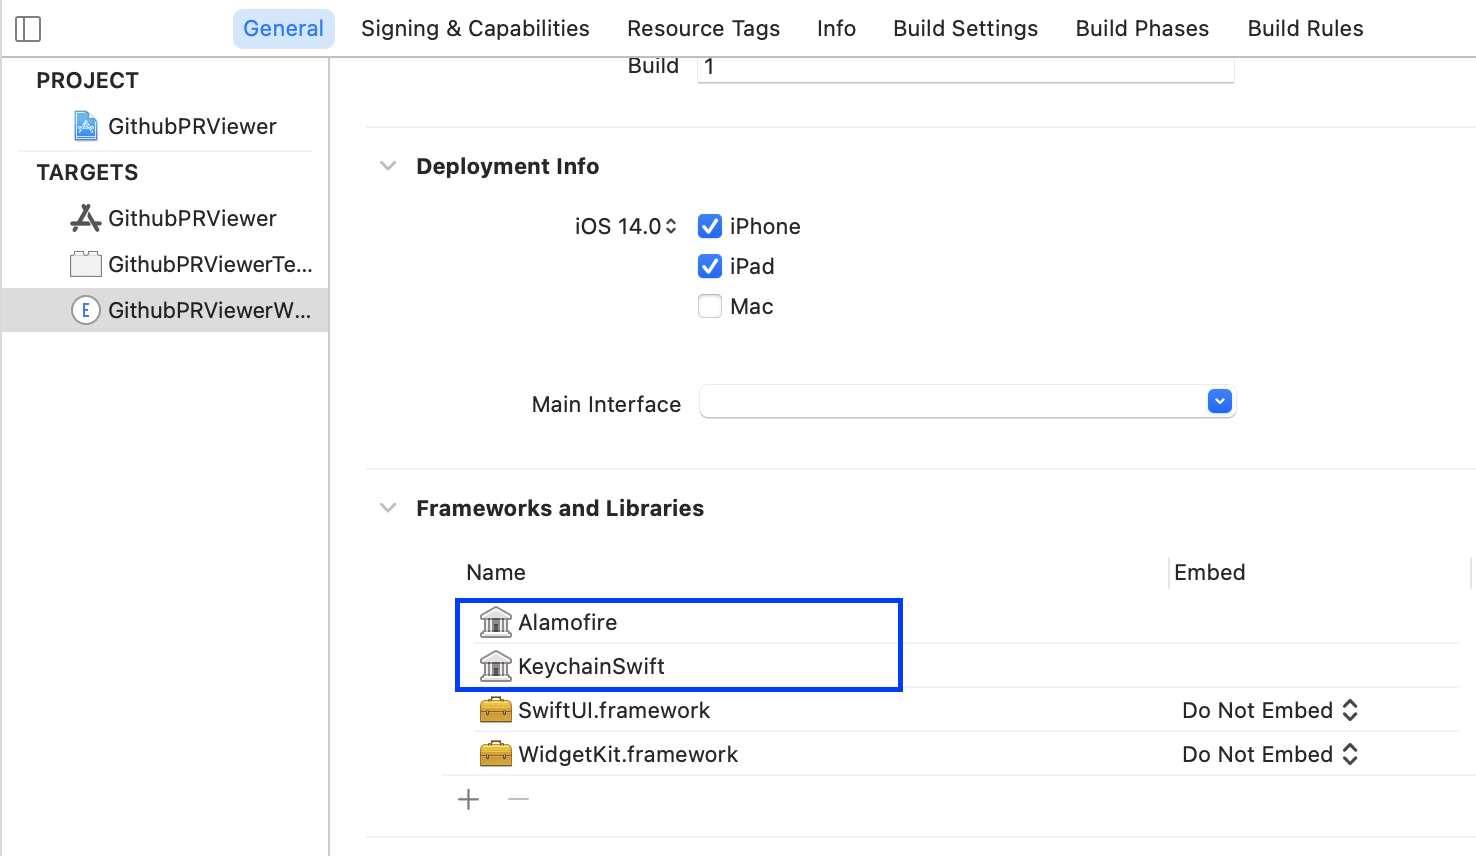Select the SwiftUI.framework row

click(950, 710)
